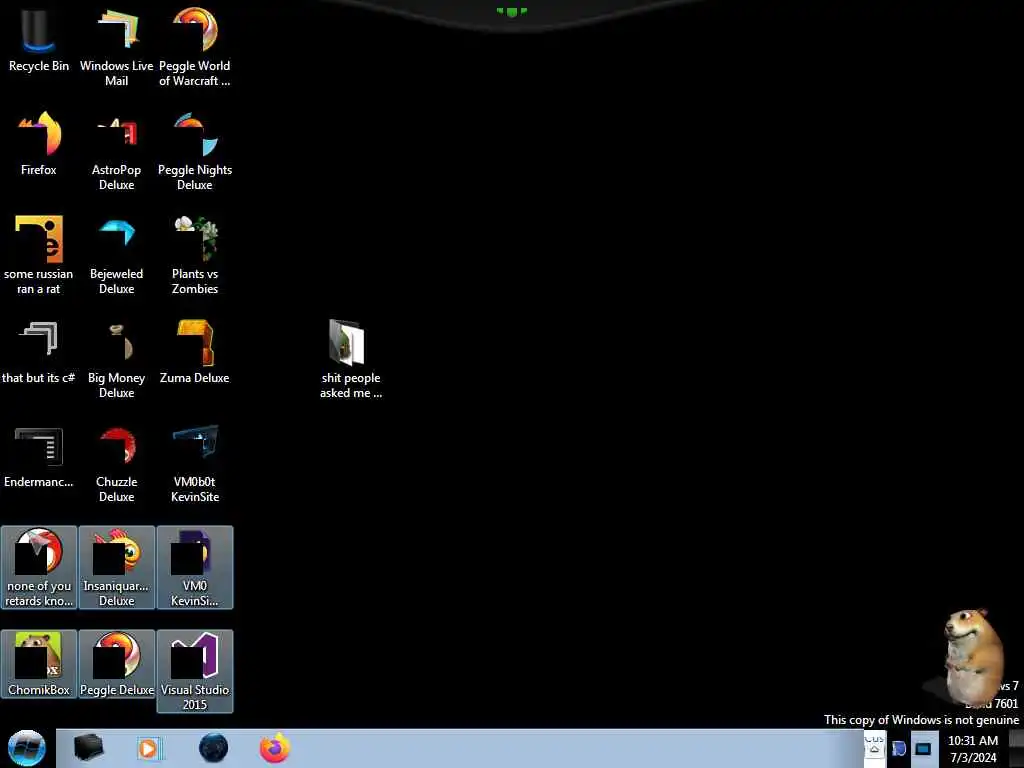Viewport: 1024px width, 768px height.
Task: Open the dark globe taskbar application
Action: coord(214,748)
